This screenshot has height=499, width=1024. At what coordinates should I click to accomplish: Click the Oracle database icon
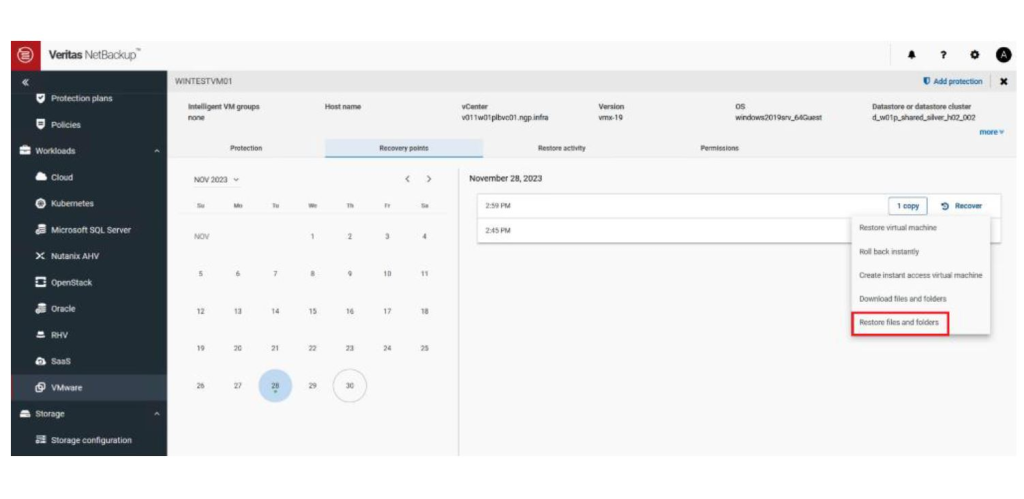(40, 308)
